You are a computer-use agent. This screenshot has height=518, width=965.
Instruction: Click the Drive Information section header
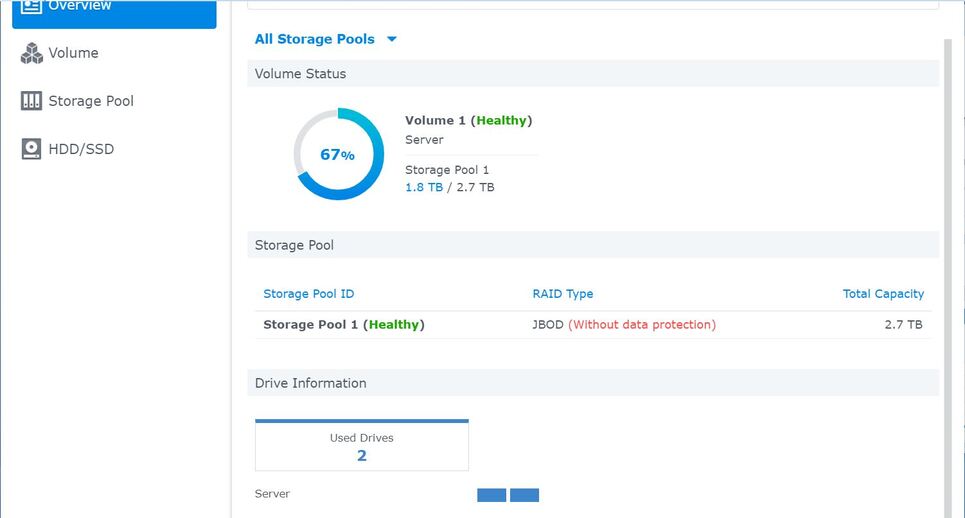pyautogui.click(x=310, y=383)
